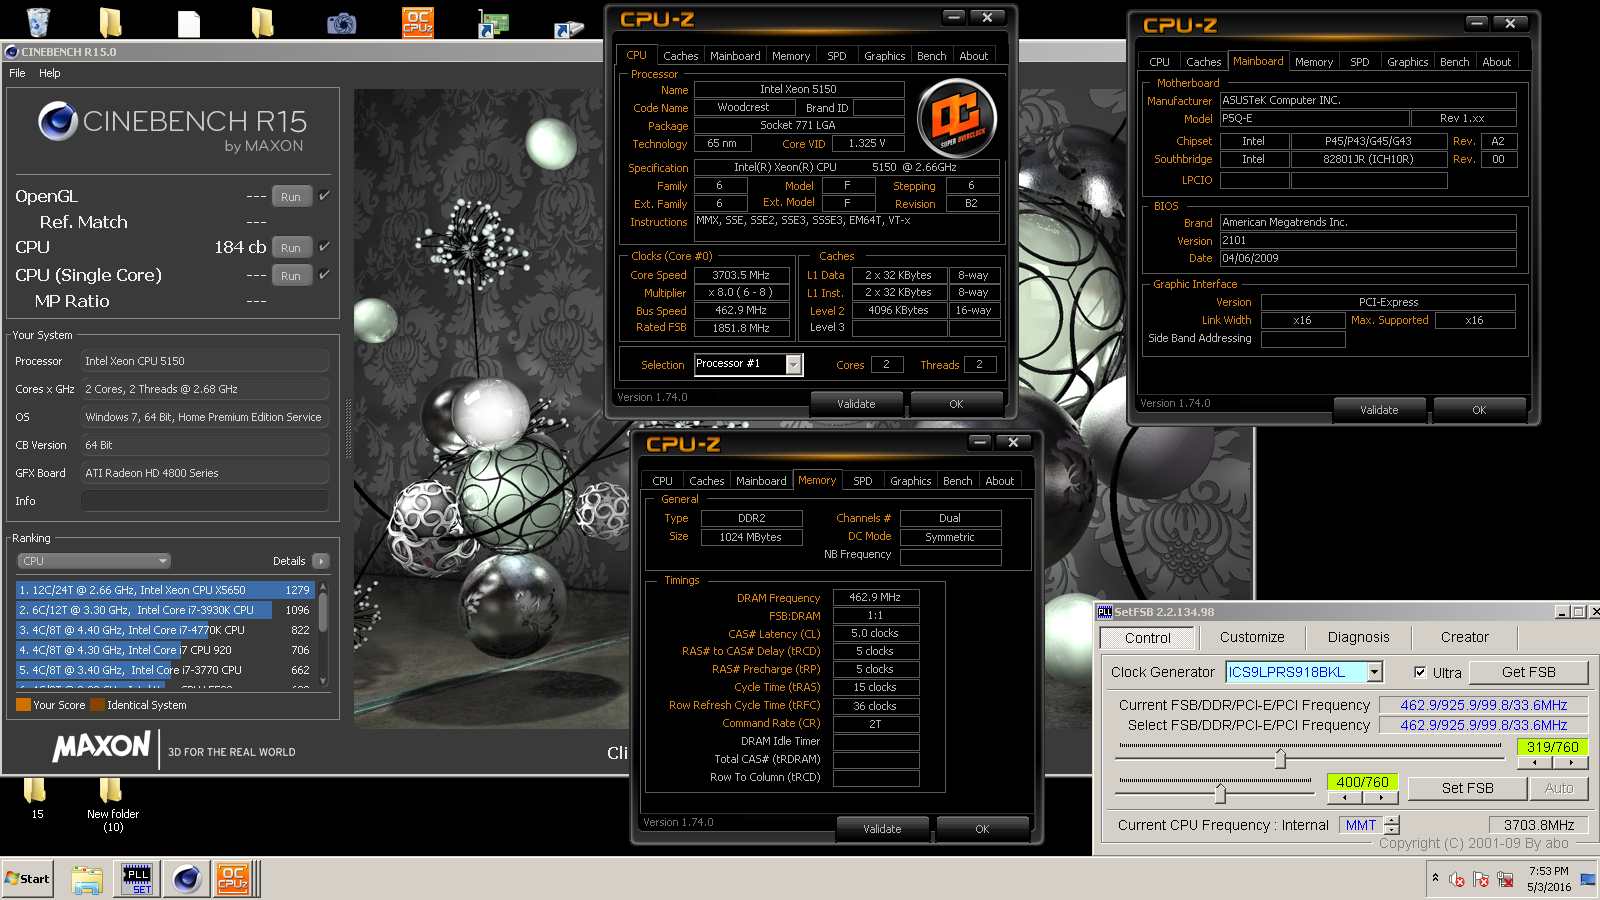Open the Bench tab in the Mainboard CPU-Z window
Viewport: 1600px width, 900px height.
click(1454, 62)
